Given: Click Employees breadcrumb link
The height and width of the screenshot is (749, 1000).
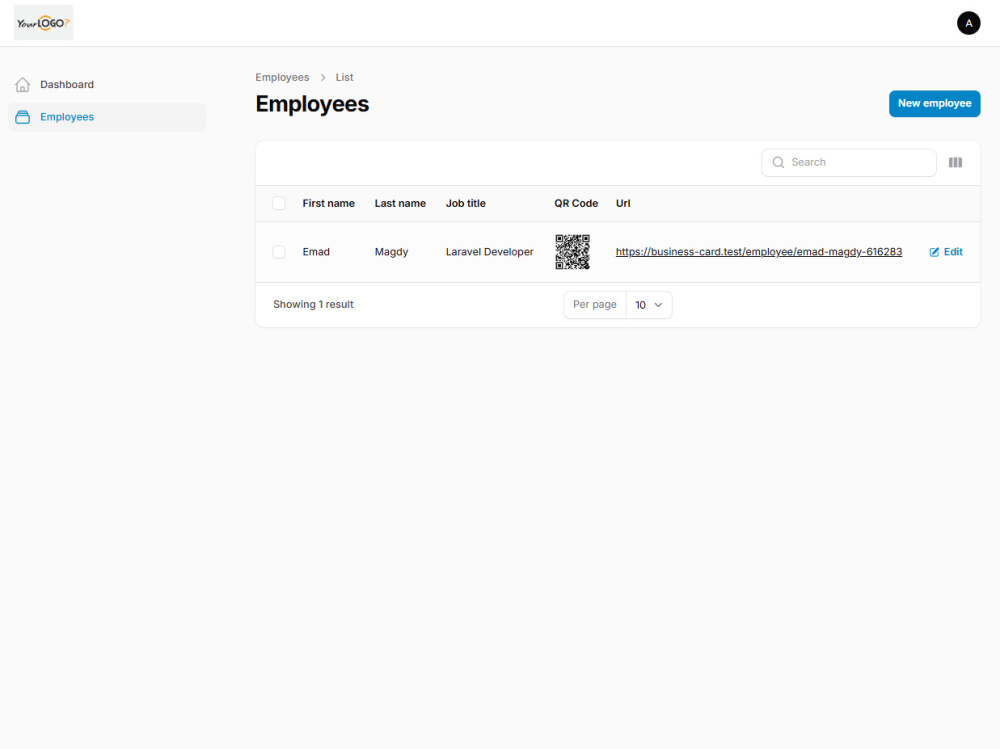Looking at the screenshot, I should click(x=282, y=77).
